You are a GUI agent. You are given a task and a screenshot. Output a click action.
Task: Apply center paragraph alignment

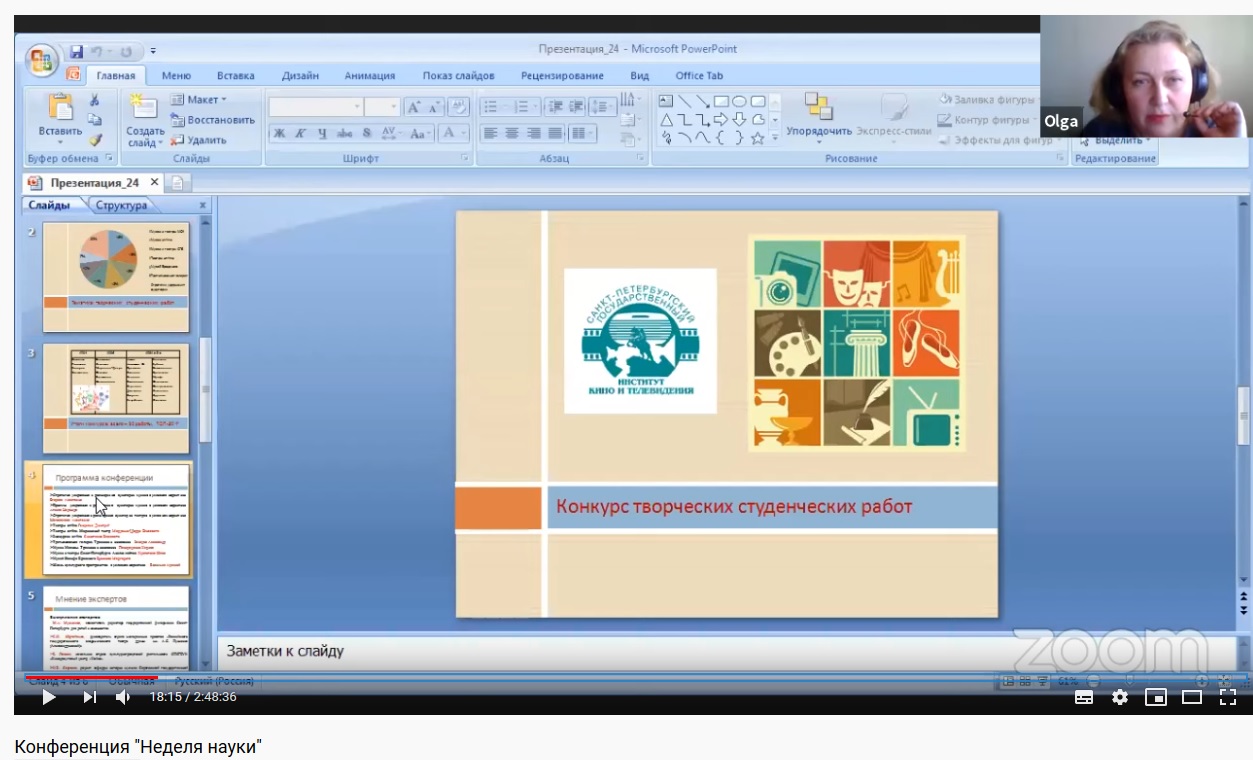(512, 133)
